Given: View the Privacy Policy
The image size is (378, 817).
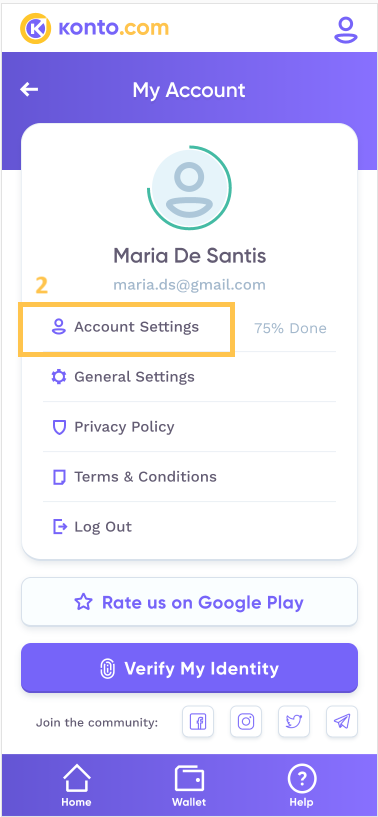Looking at the screenshot, I should [189, 427].
